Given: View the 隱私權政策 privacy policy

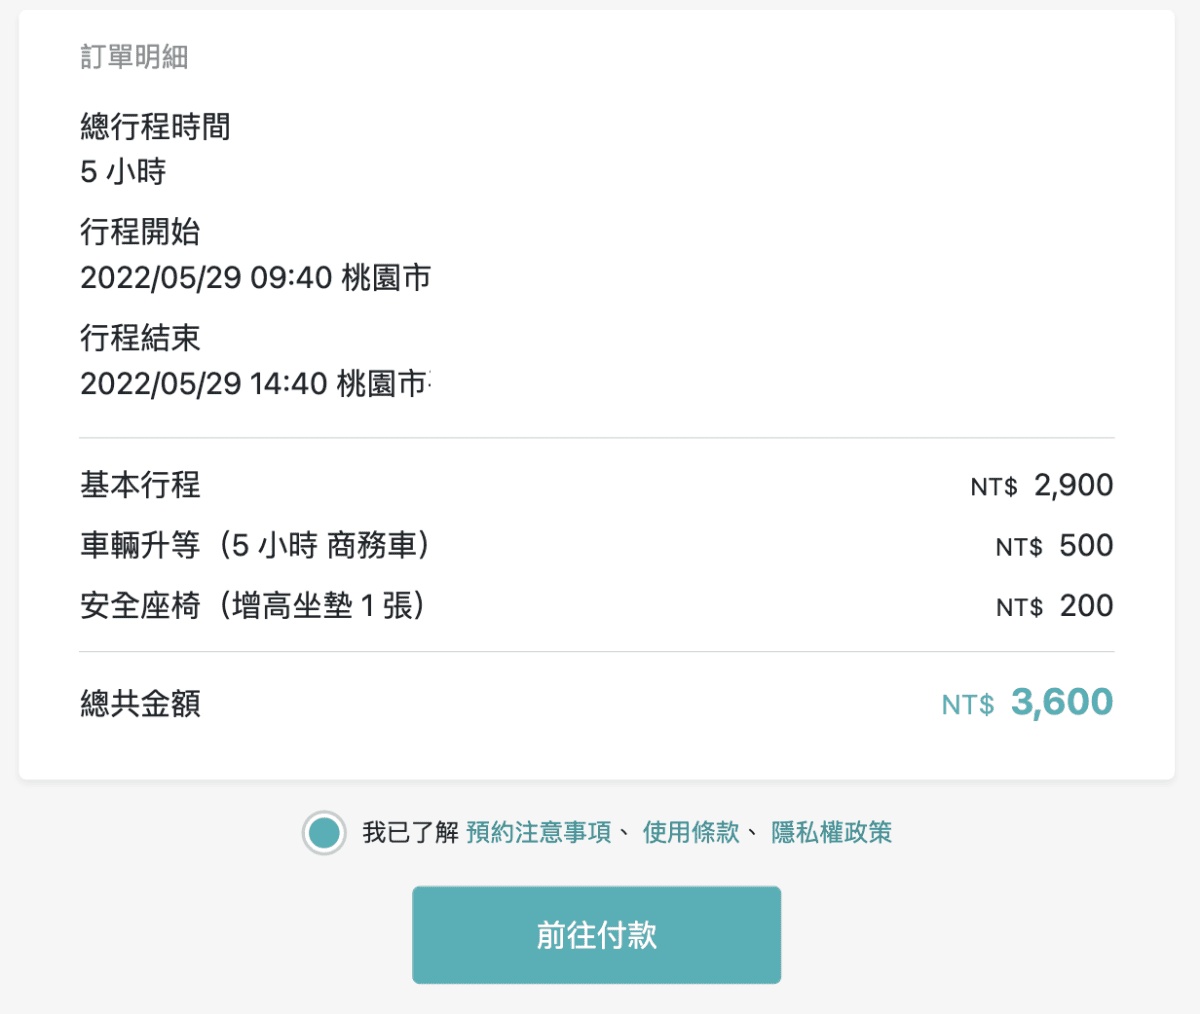Looking at the screenshot, I should (830, 832).
